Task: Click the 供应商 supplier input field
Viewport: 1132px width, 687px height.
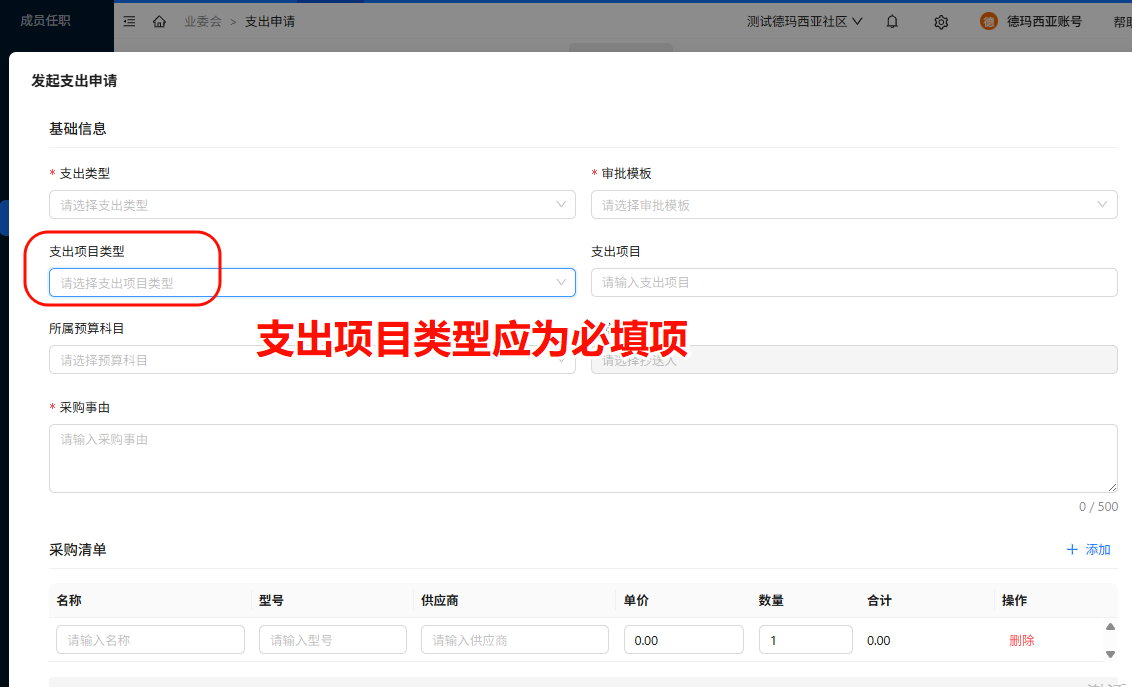Action: pos(514,640)
